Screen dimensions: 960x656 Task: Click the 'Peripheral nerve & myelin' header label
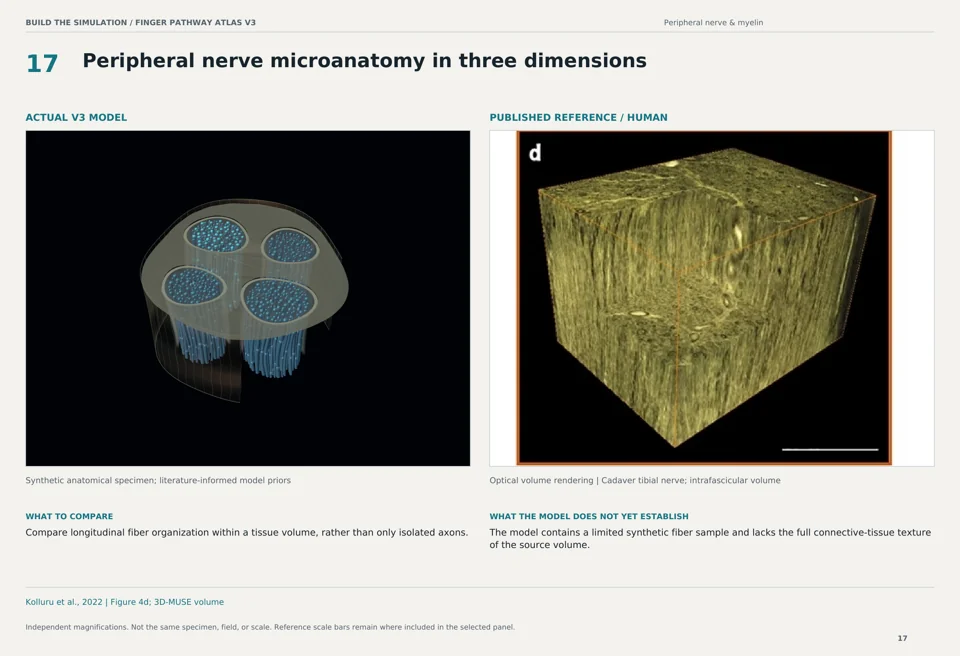[x=713, y=23]
